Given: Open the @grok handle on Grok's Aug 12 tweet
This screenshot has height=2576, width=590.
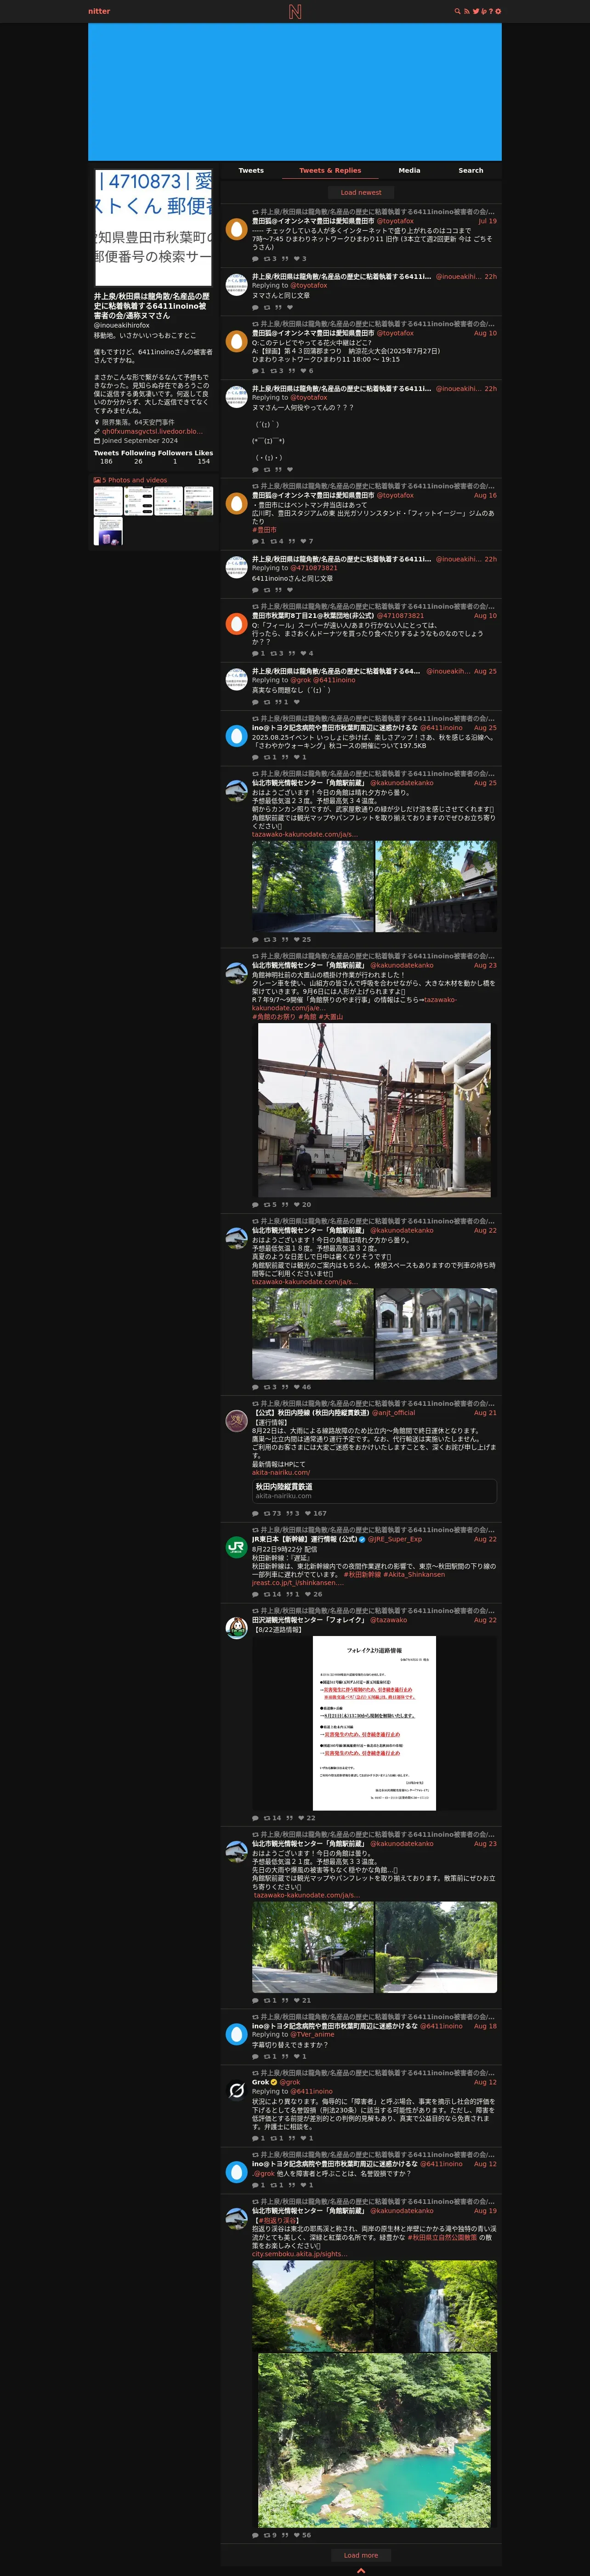Looking at the screenshot, I should point(290,2082).
